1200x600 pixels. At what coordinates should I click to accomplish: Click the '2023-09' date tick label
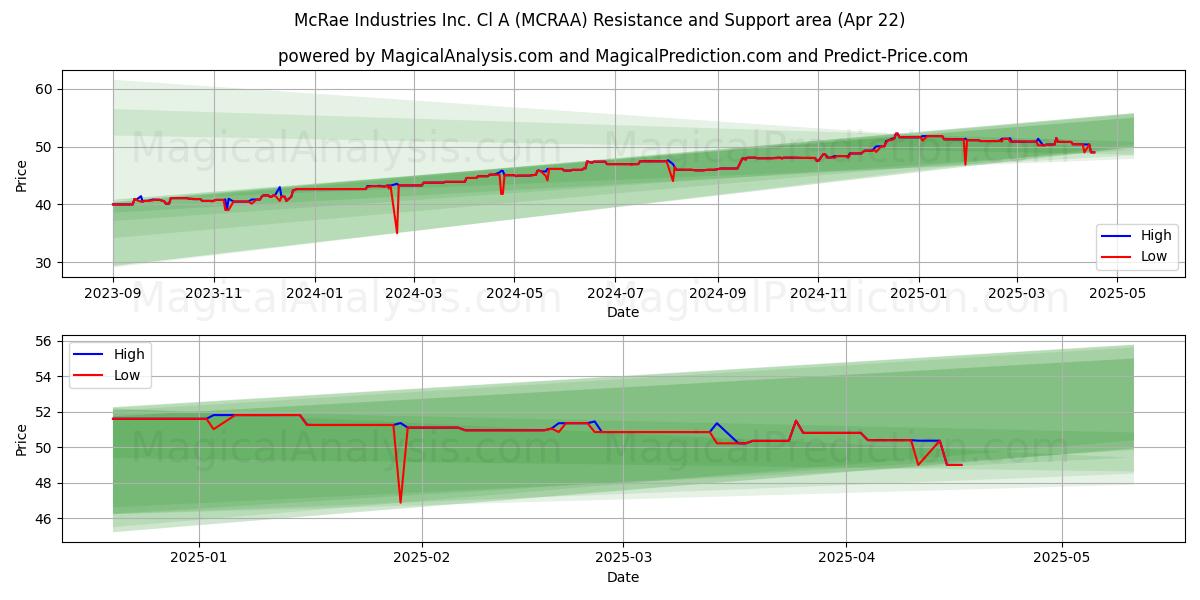tap(113, 293)
